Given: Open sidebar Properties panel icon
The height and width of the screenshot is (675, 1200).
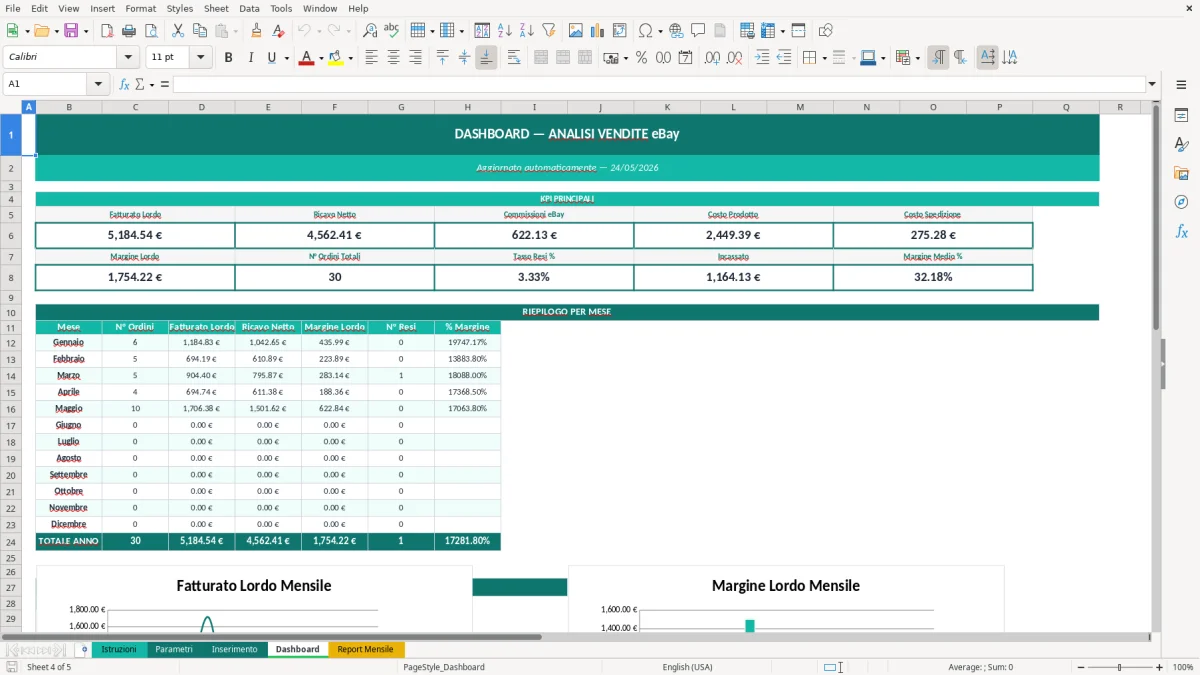Looking at the screenshot, I should (x=1181, y=116).
